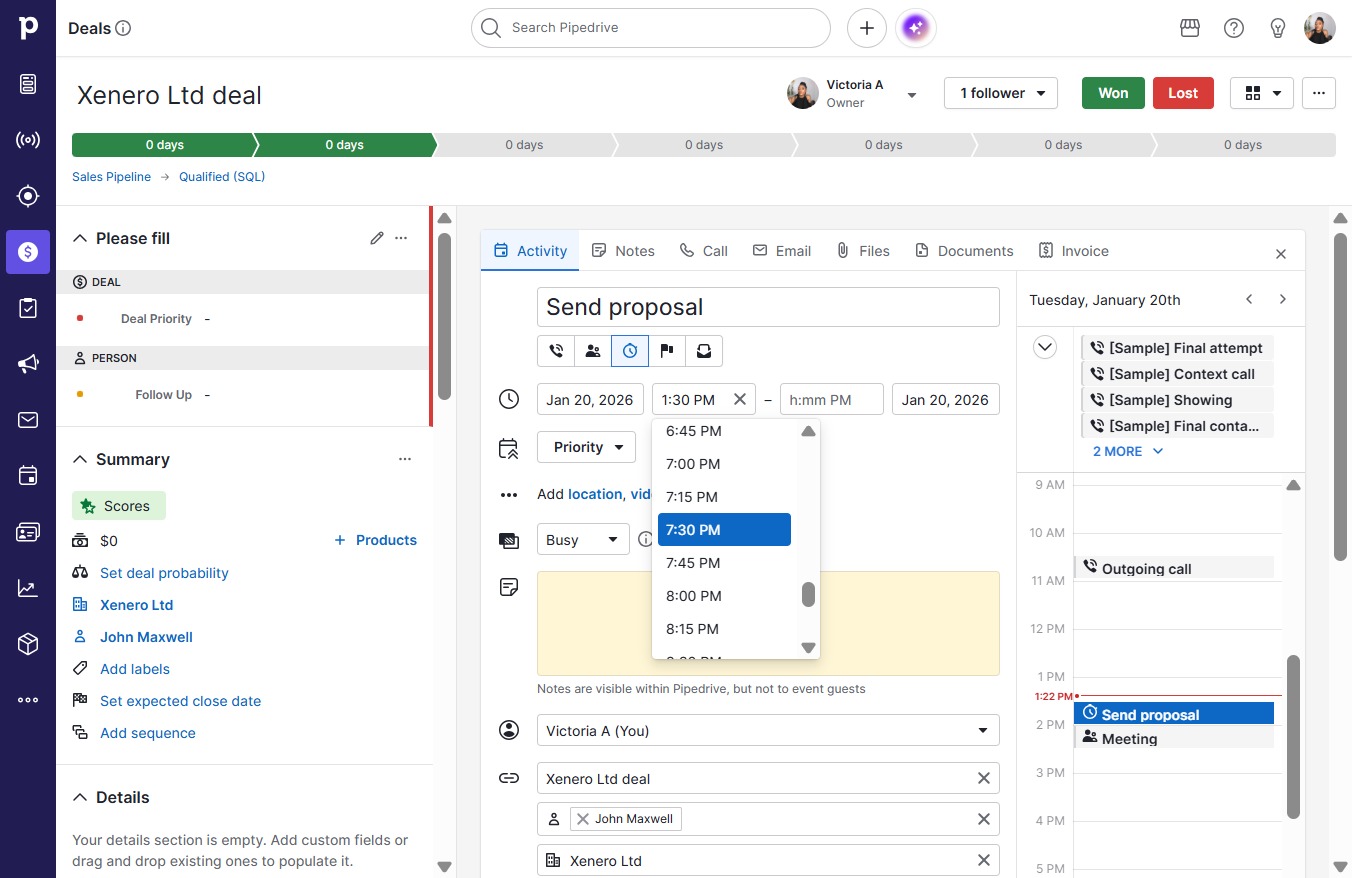Switch to the Call tab
This screenshot has height=878, width=1352.
(703, 251)
